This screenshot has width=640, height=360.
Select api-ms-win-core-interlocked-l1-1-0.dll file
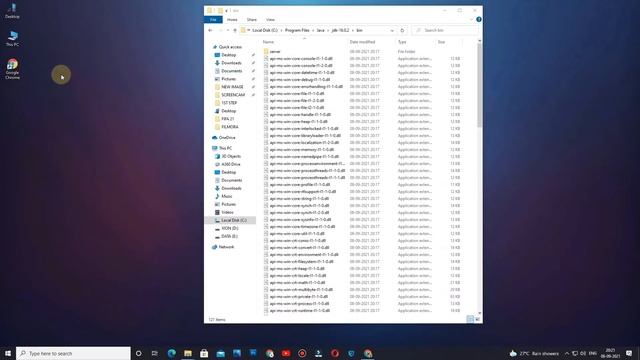point(304,129)
